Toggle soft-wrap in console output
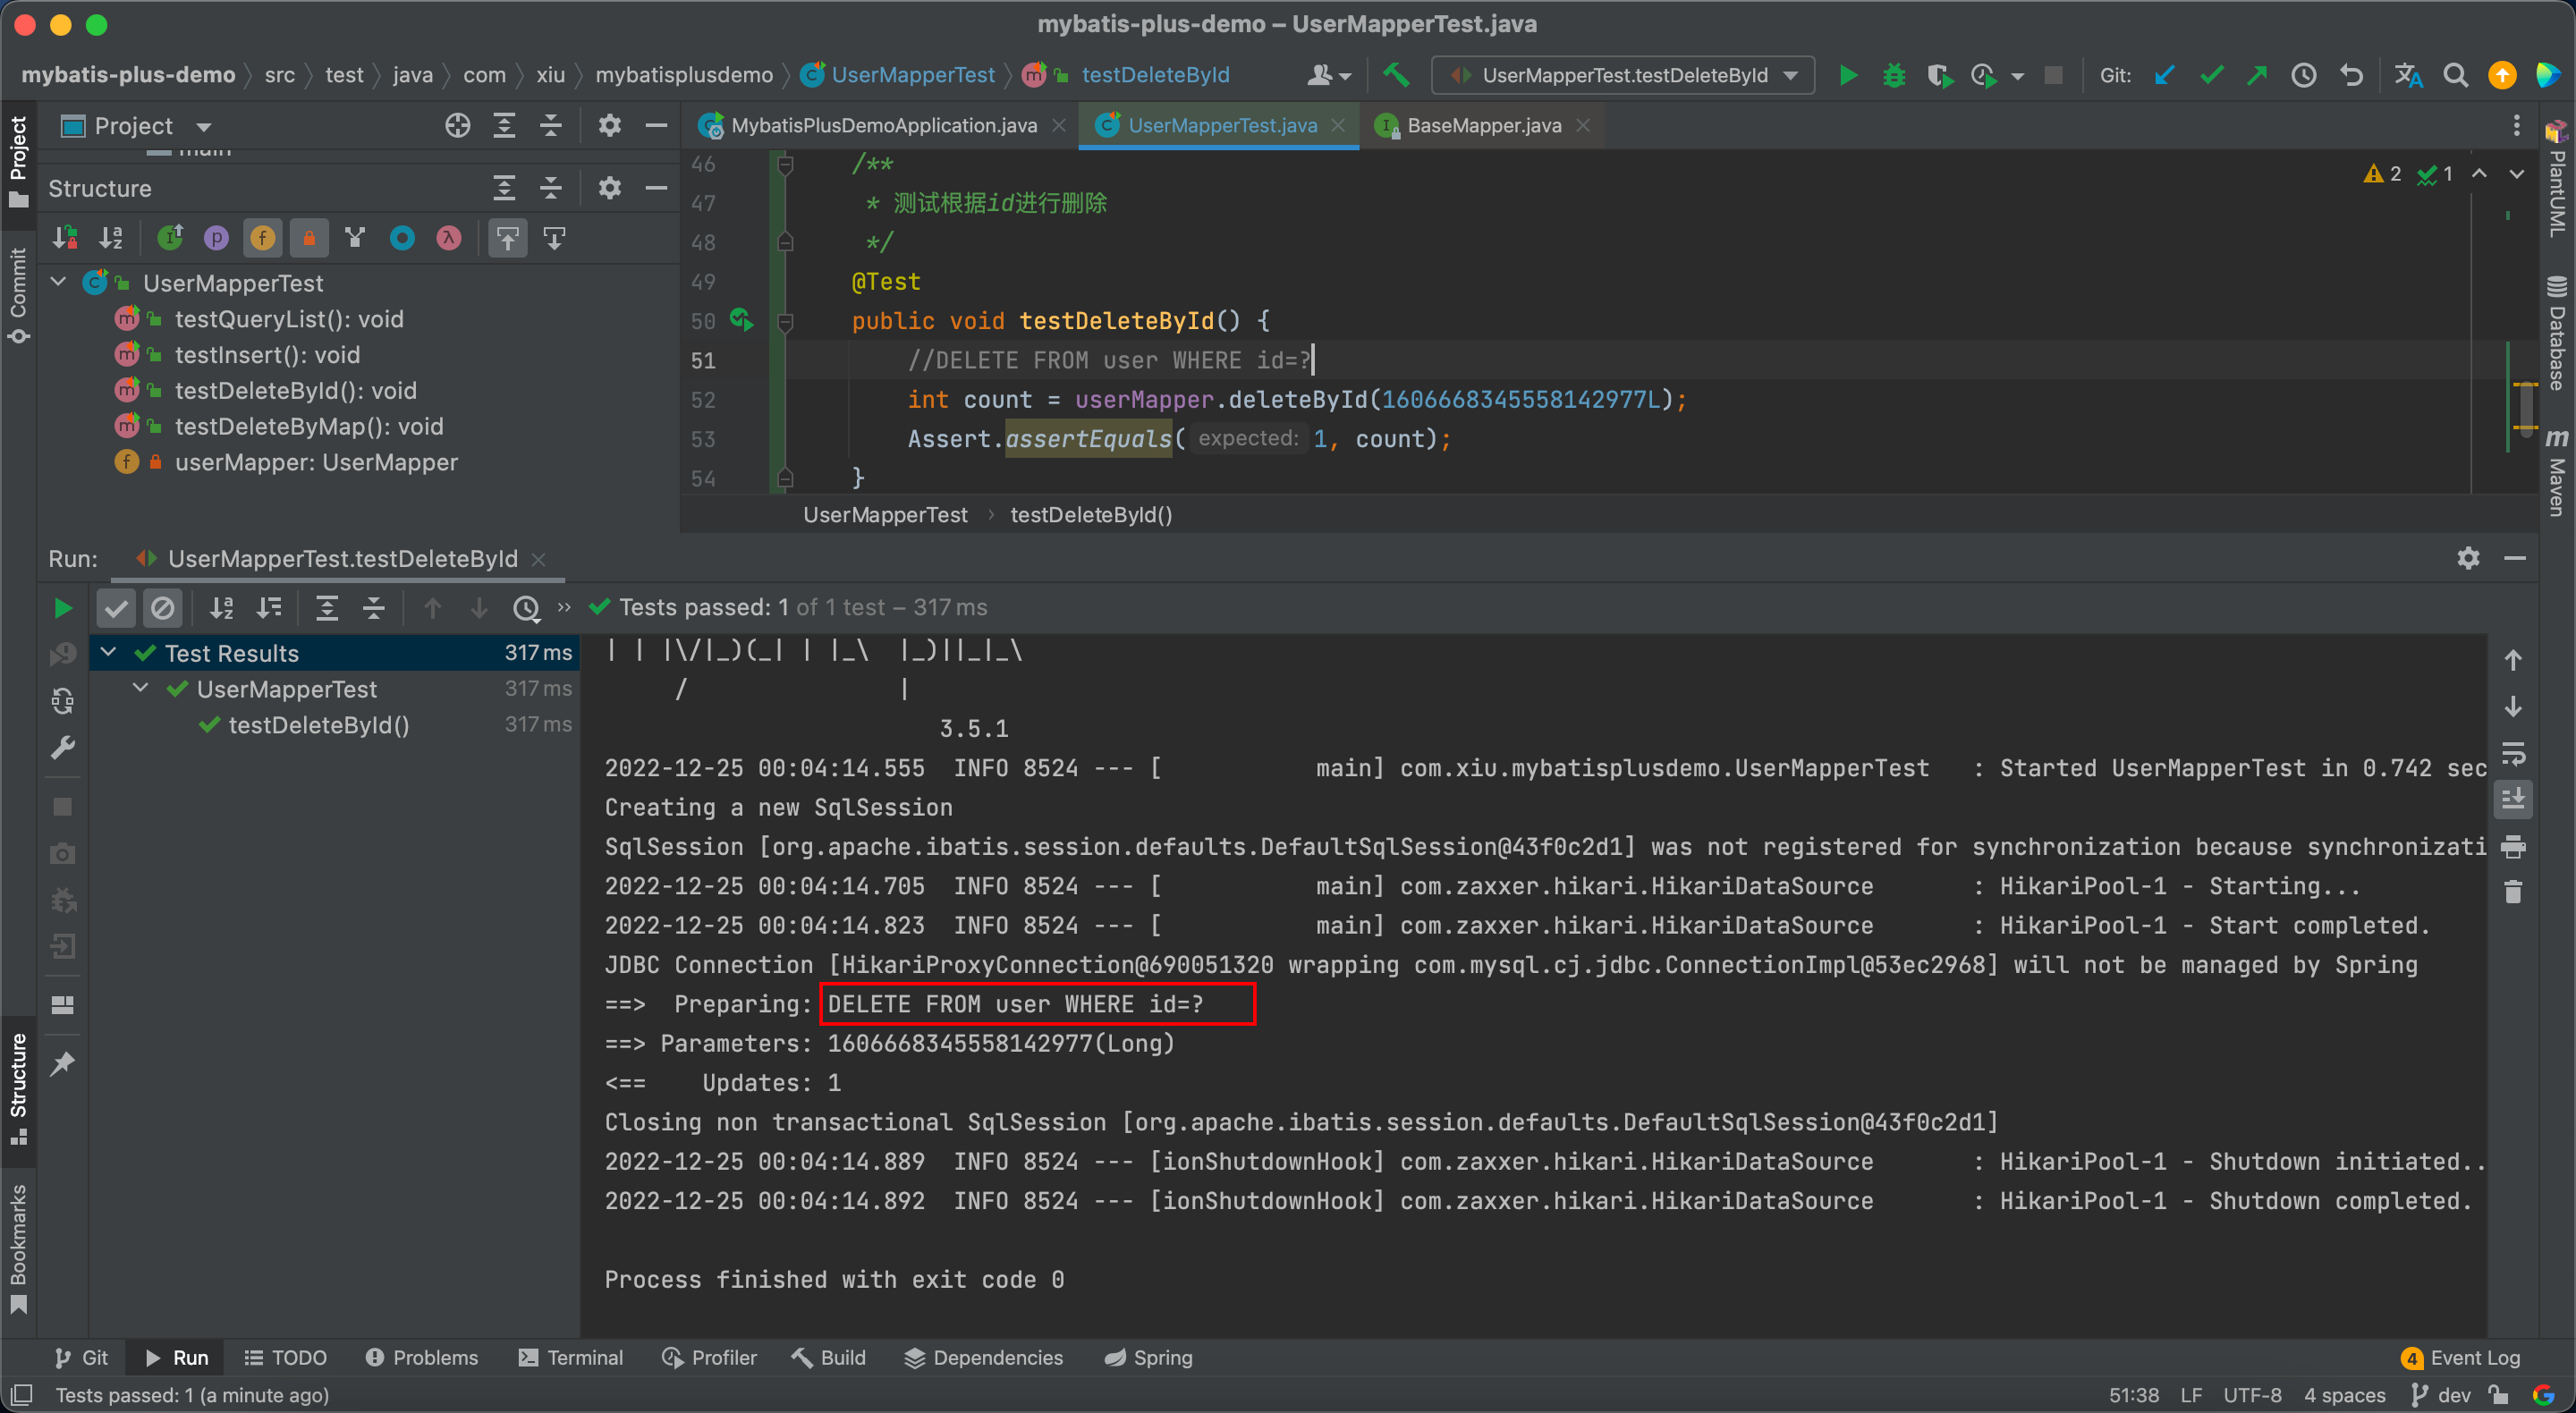Screen dimensions: 2576x1413 pyautogui.click(x=2513, y=753)
